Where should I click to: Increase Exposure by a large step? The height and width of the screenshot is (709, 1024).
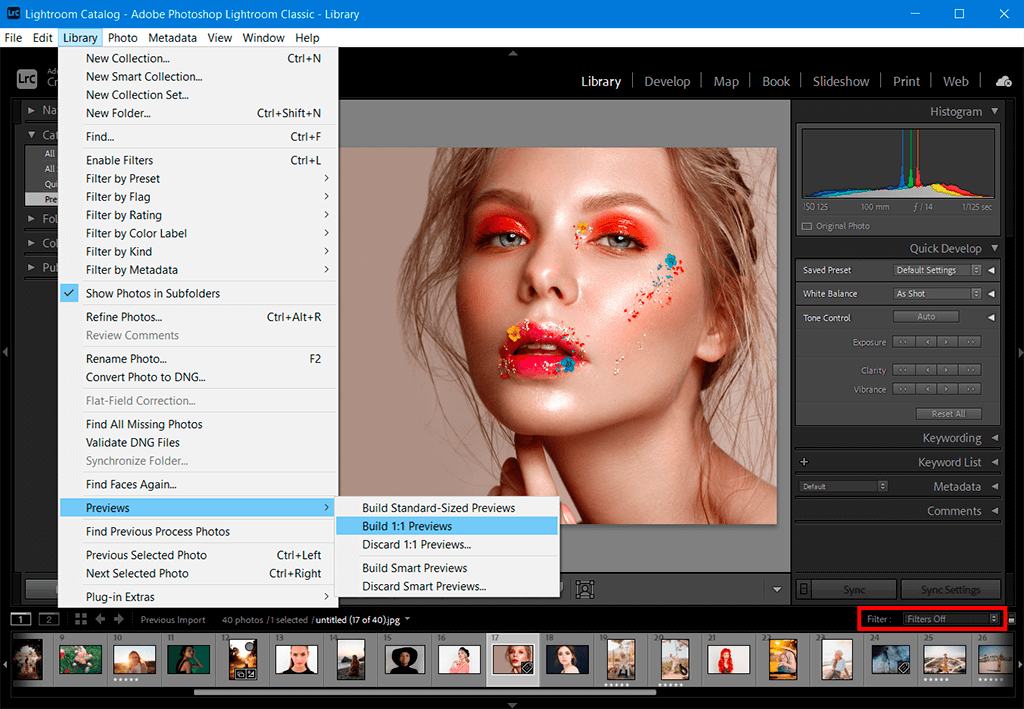click(970, 341)
